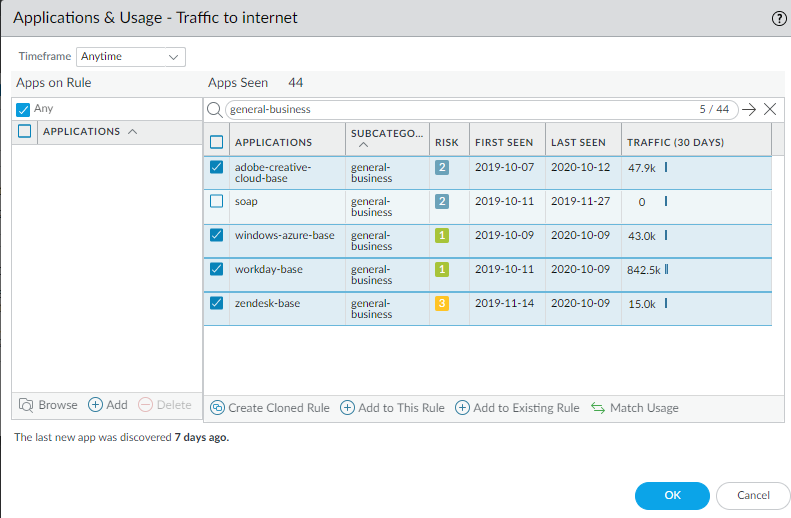
Task: Open the Timeframe dropdown
Action: 131,57
